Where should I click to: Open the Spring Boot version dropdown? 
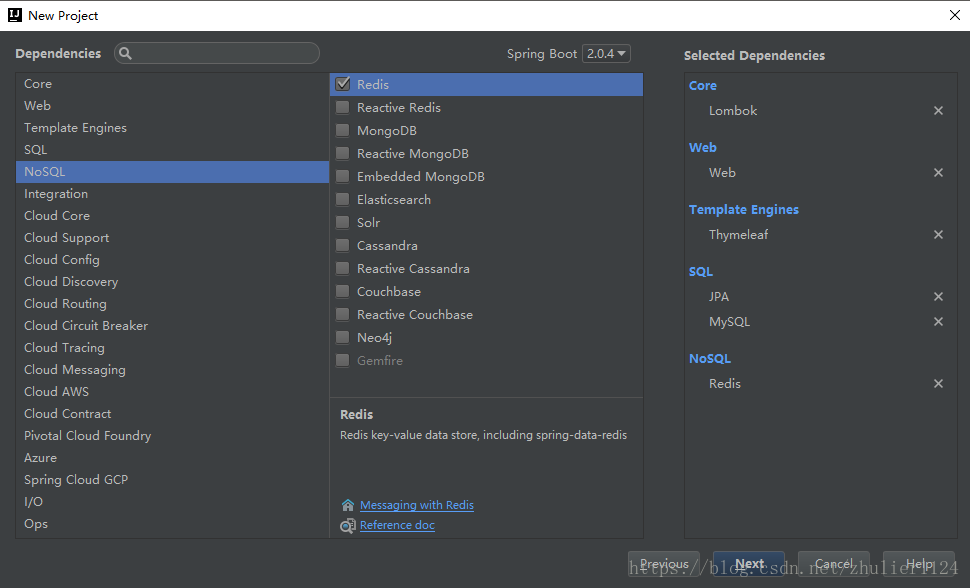[607, 54]
